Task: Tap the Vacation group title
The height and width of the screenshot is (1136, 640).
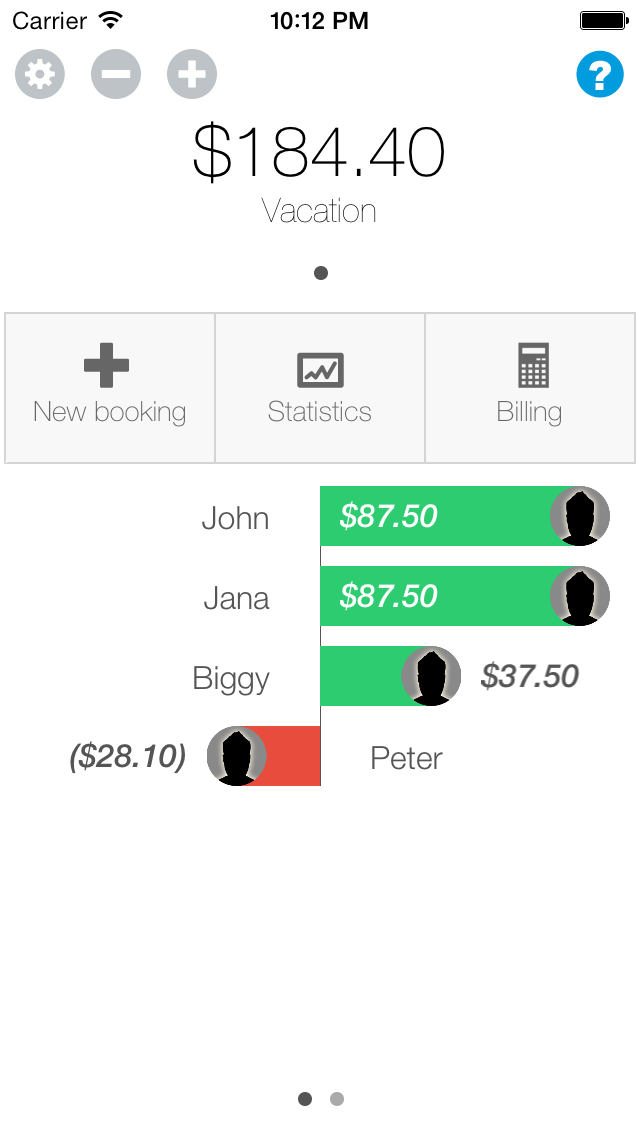Action: click(320, 211)
